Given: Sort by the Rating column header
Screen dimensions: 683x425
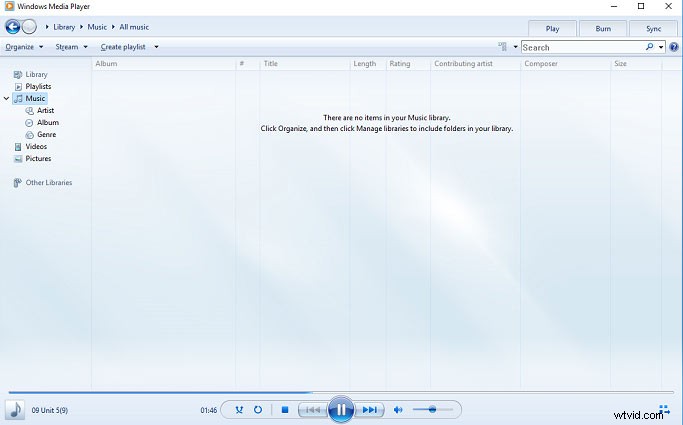Looking at the screenshot, I should [408, 64].
